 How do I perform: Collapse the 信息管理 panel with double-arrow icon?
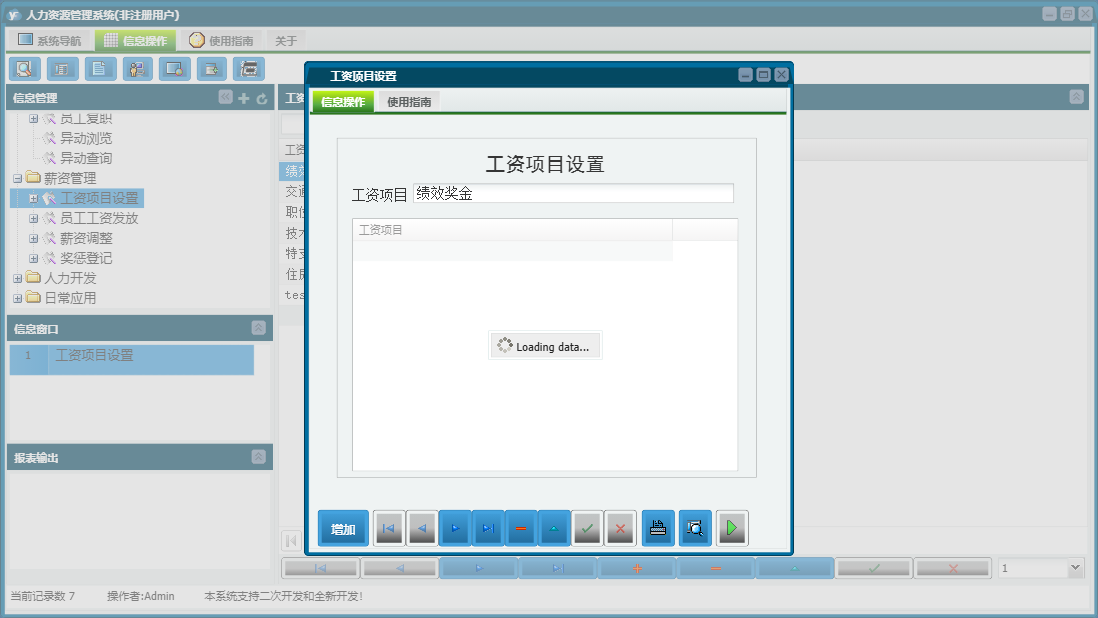225,97
